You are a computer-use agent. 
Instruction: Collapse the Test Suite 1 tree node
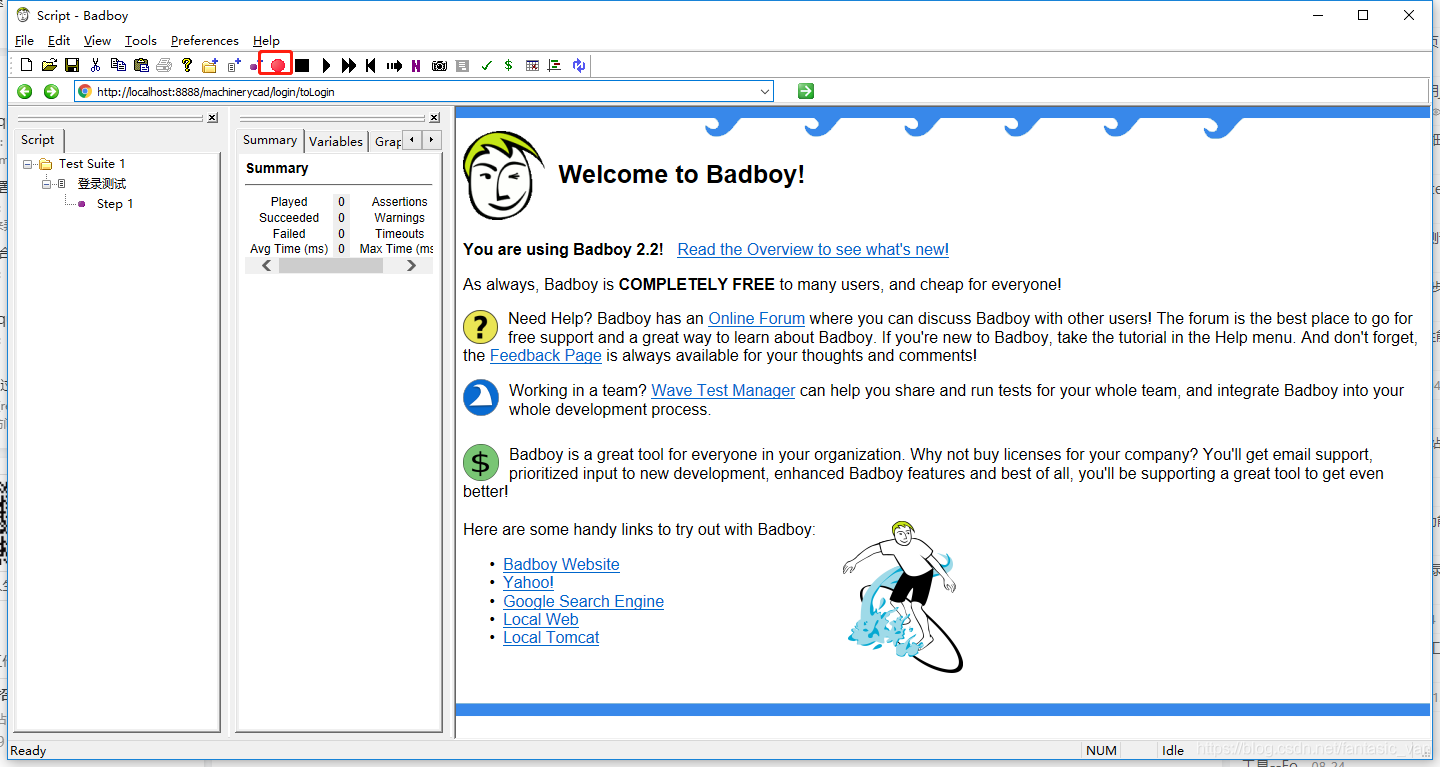point(27,164)
